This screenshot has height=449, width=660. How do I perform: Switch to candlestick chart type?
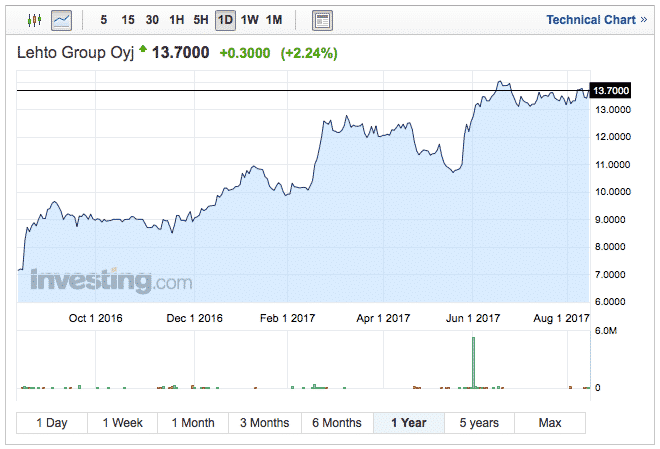pos(35,20)
